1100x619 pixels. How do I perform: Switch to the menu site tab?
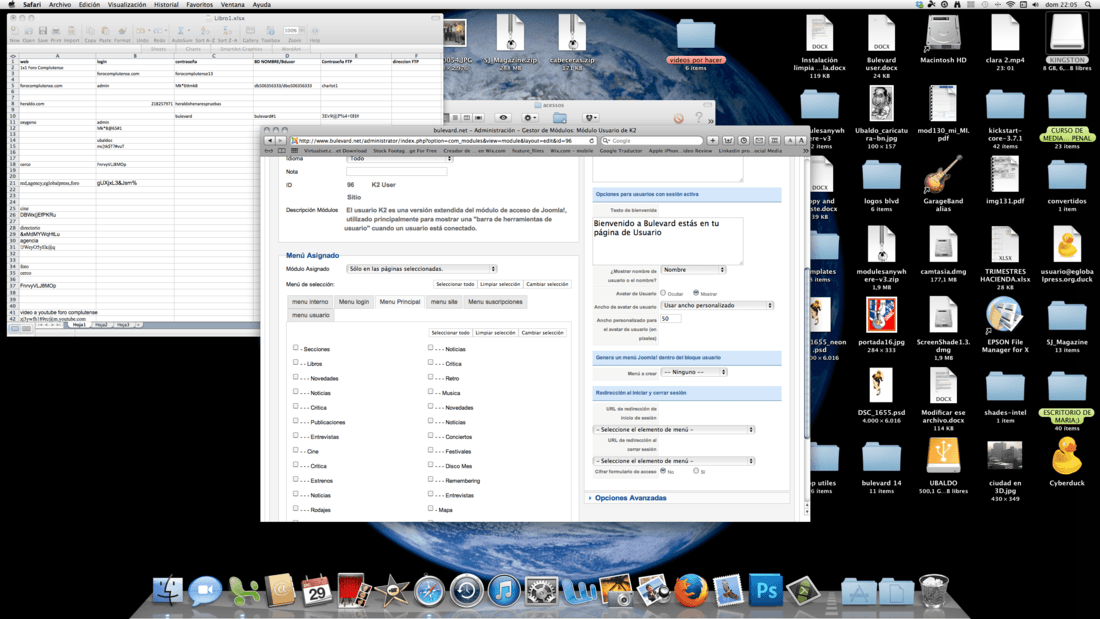click(444, 302)
